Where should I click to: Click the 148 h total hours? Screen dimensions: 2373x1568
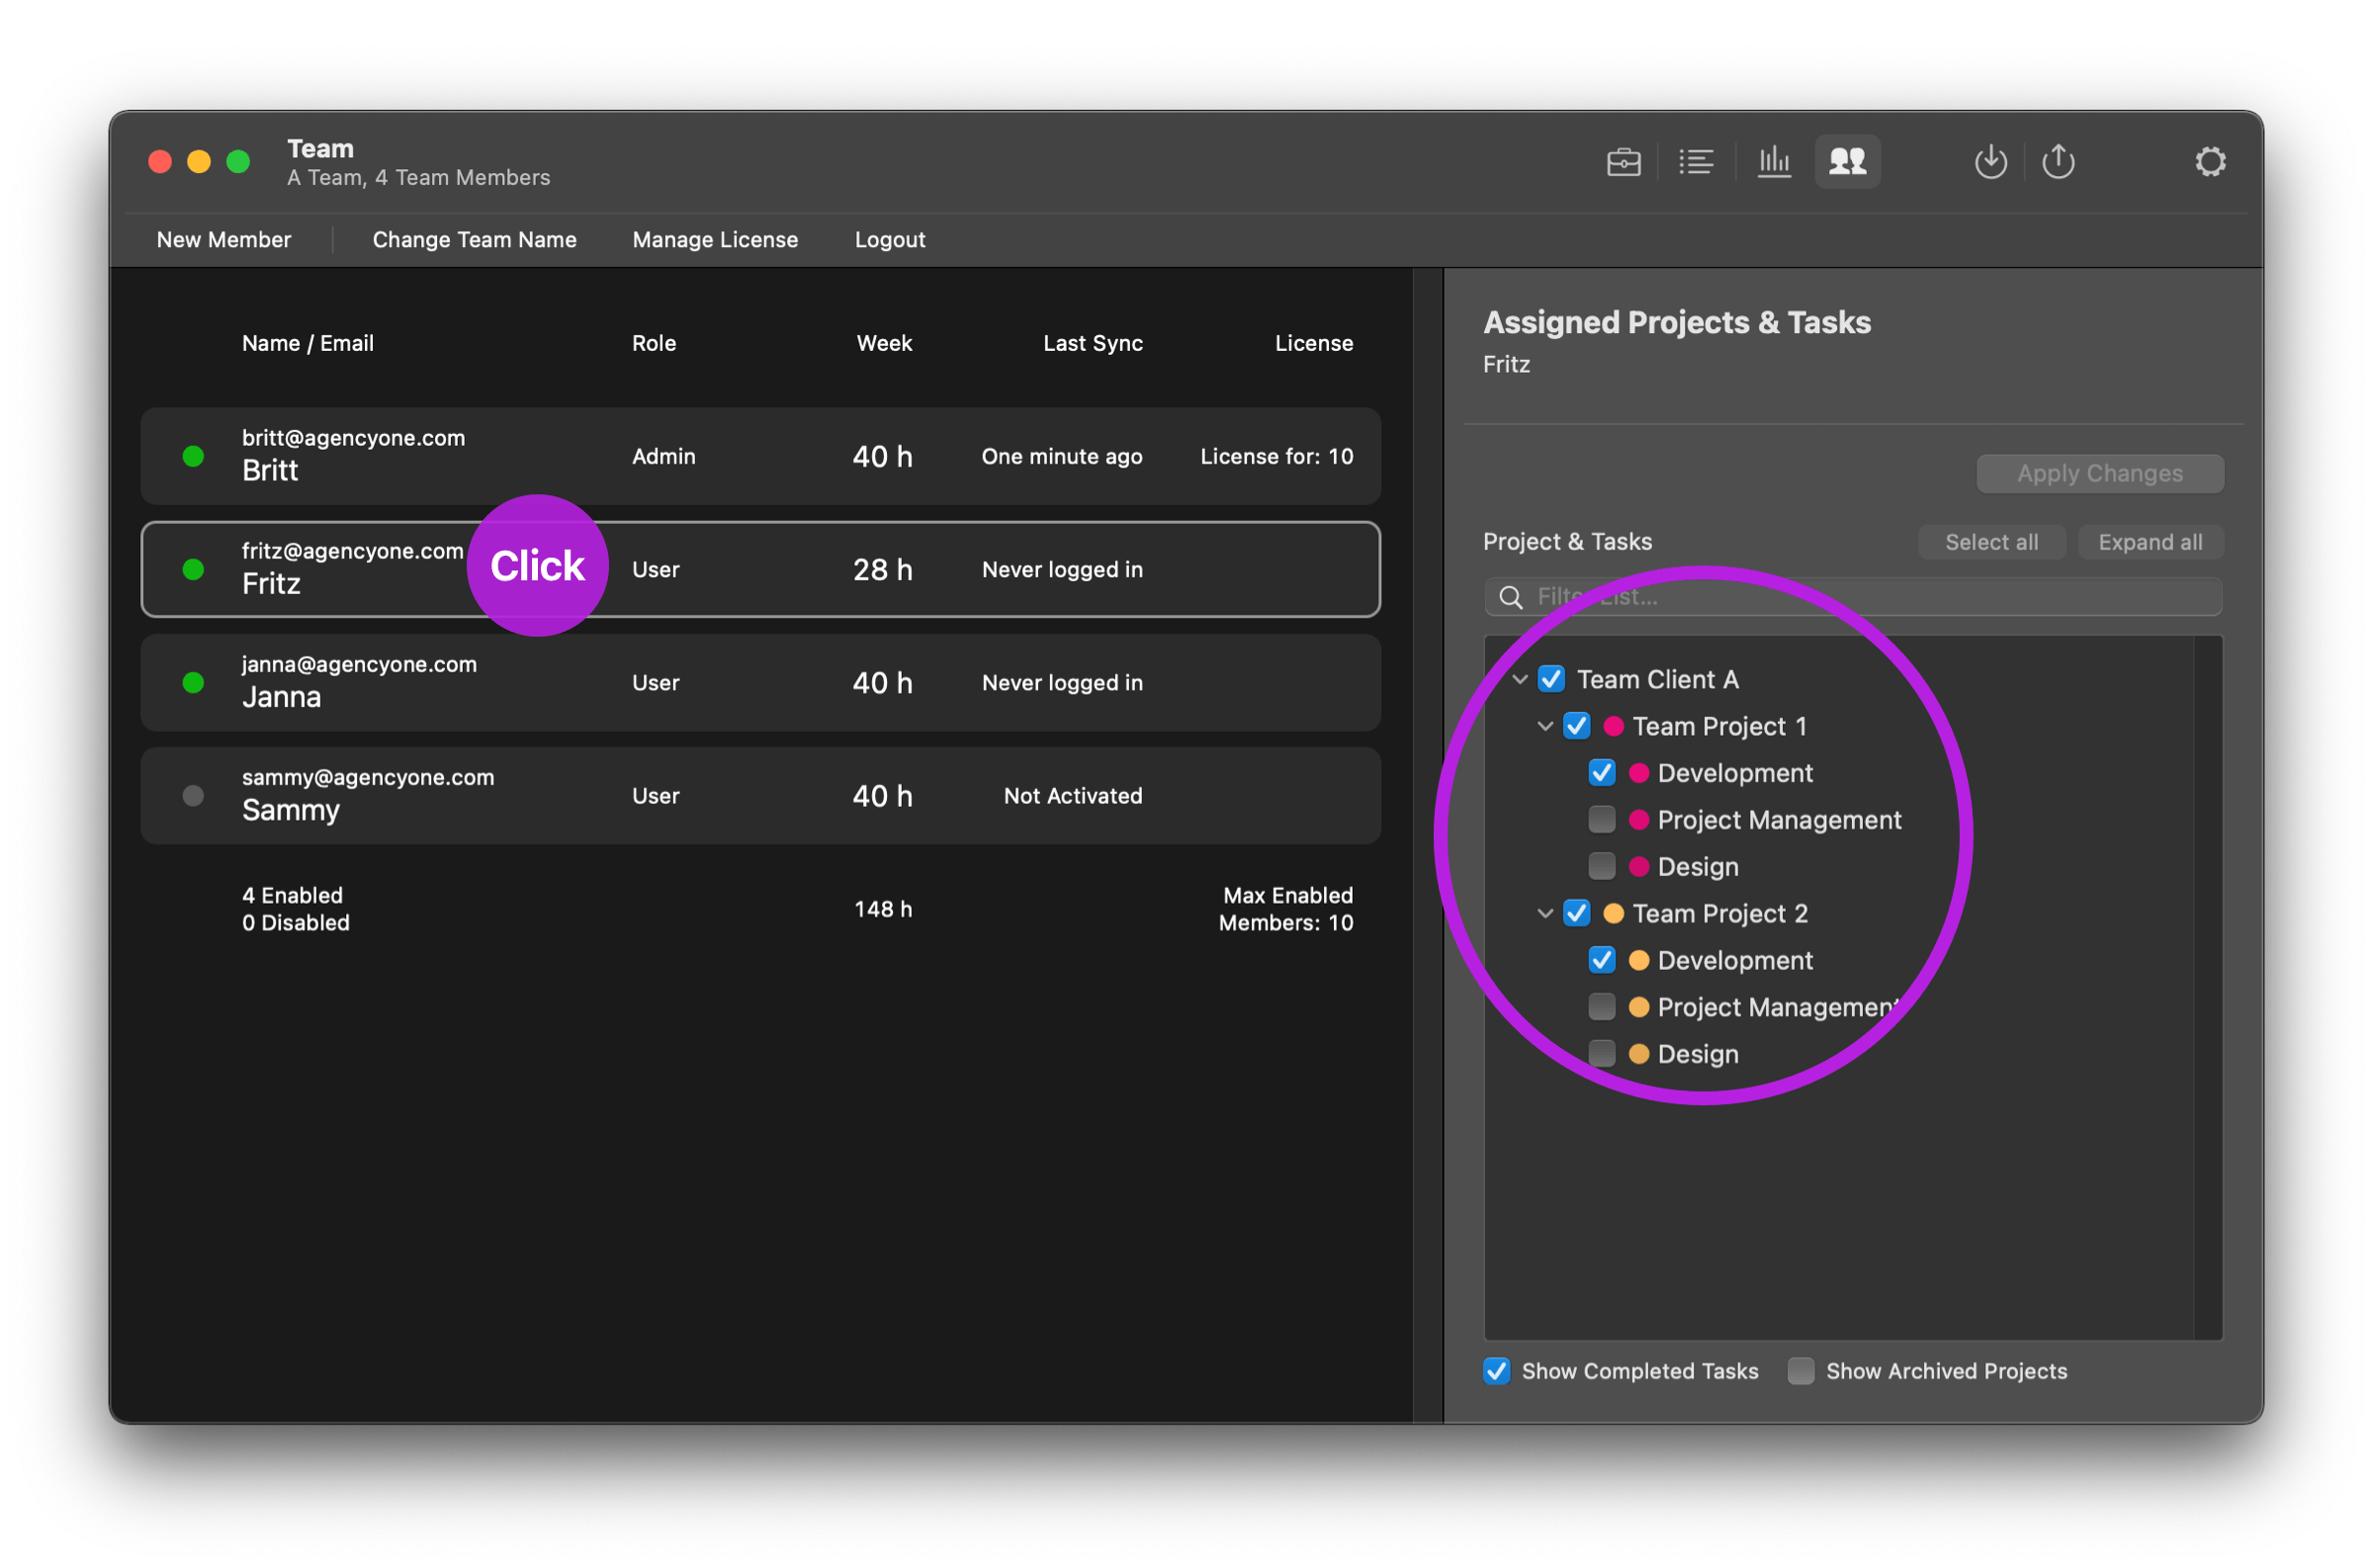(883, 909)
